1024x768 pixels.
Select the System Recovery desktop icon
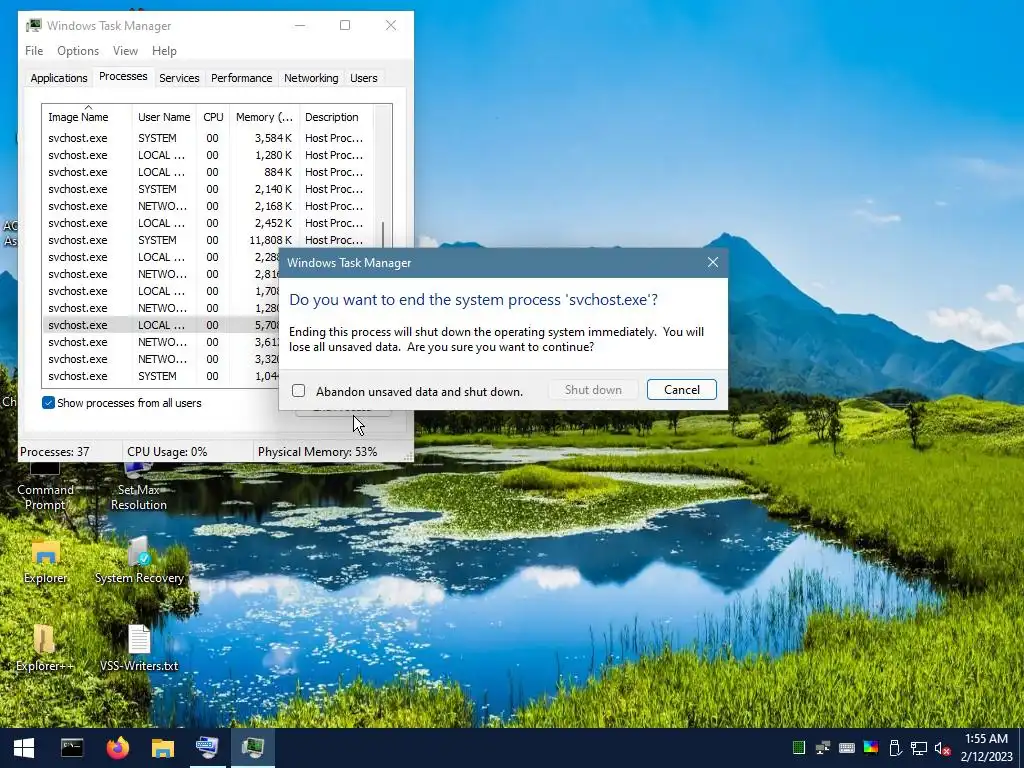139,561
